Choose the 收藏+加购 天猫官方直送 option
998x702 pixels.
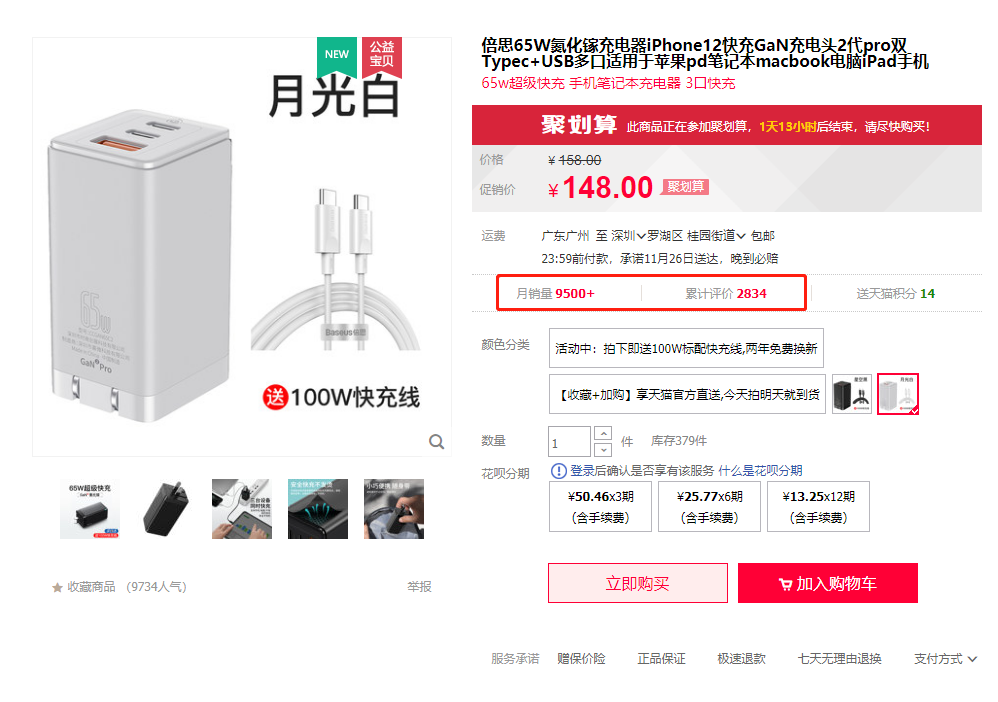[x=687, y=395]
